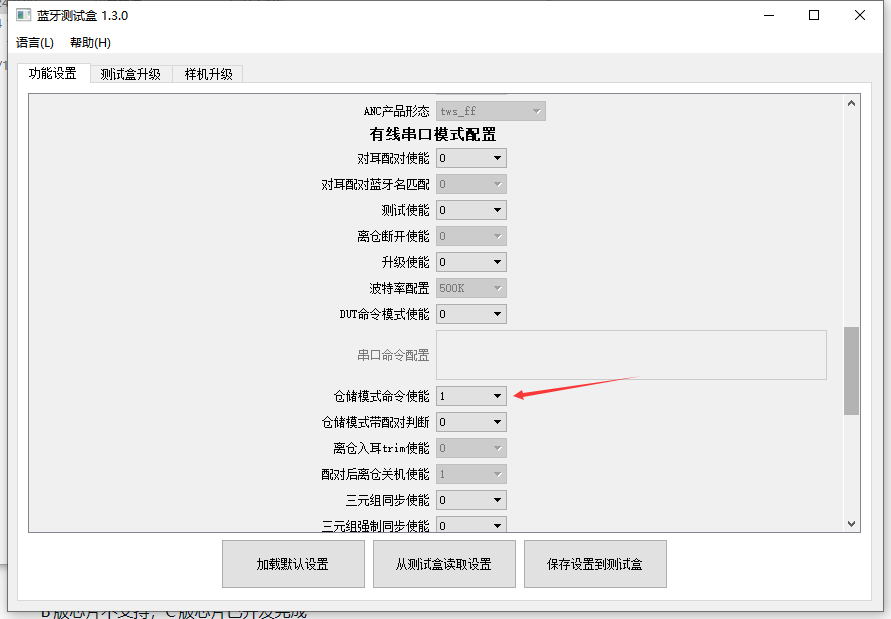Click the 串口命令配置 label
This screenshot has height=619, width=891.
tap(393, 355)
